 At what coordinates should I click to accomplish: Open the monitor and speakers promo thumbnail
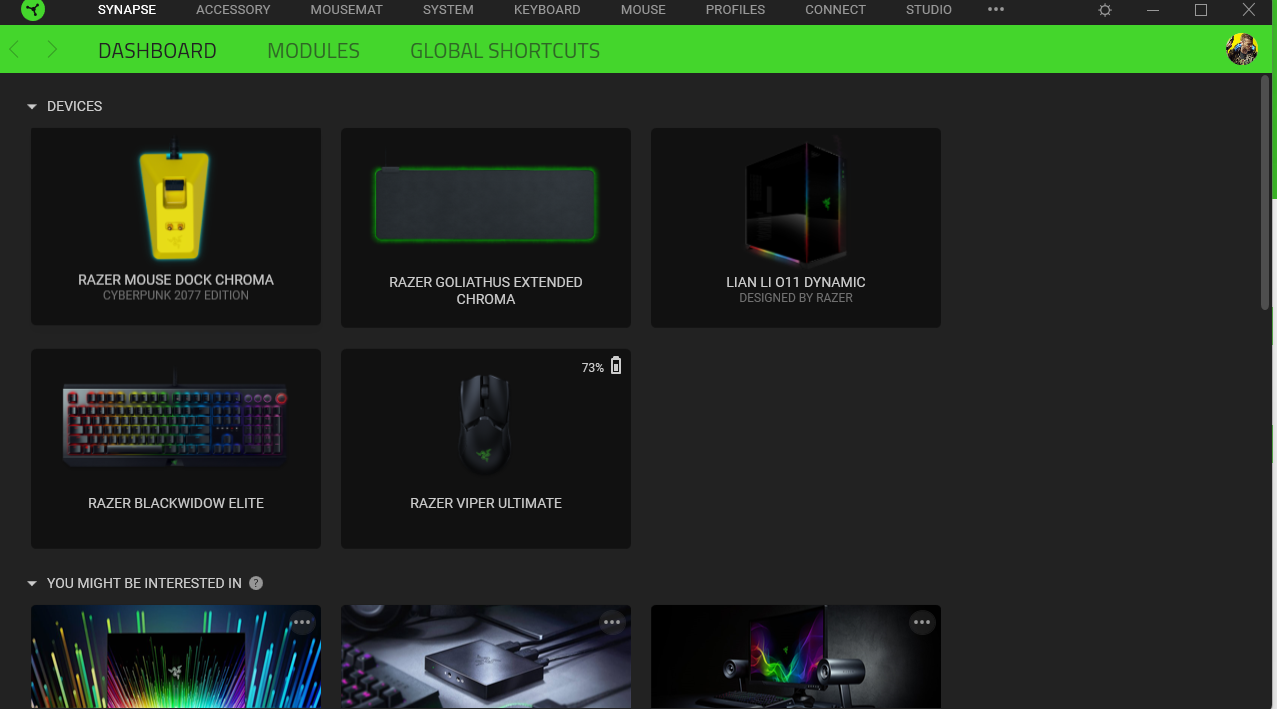796,657
